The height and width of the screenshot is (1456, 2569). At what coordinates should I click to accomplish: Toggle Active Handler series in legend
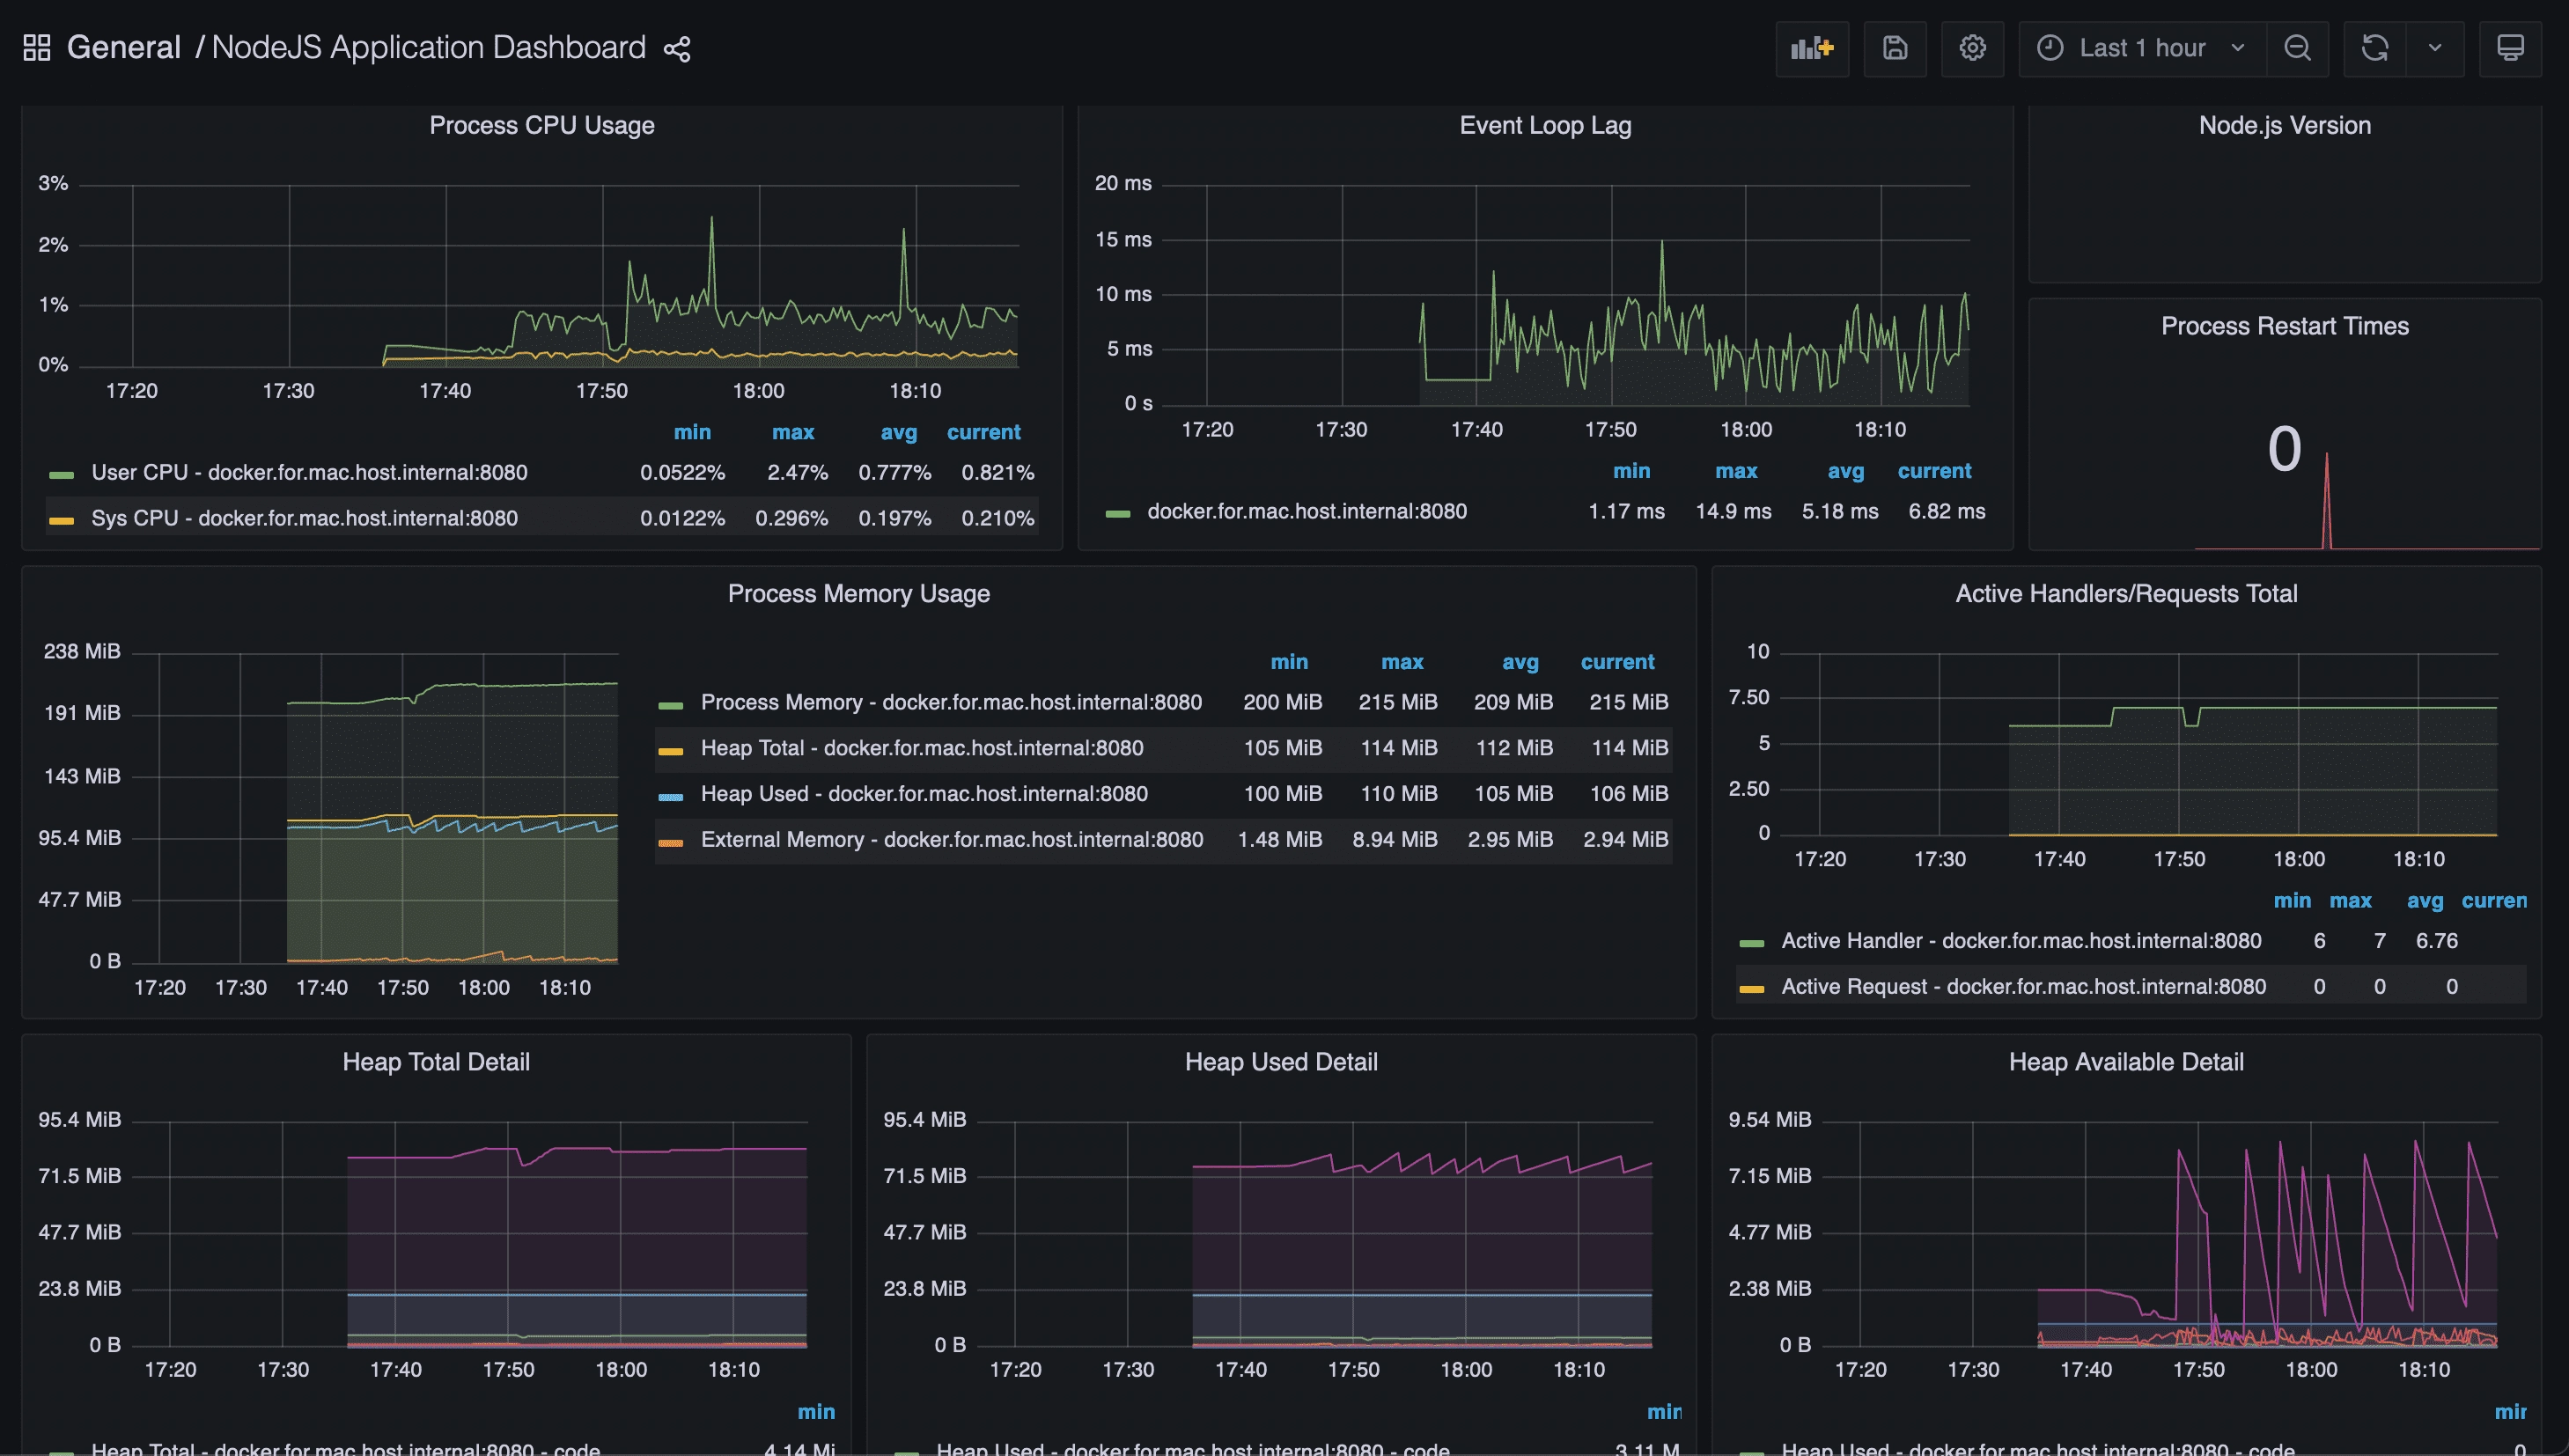[2021, 941]
